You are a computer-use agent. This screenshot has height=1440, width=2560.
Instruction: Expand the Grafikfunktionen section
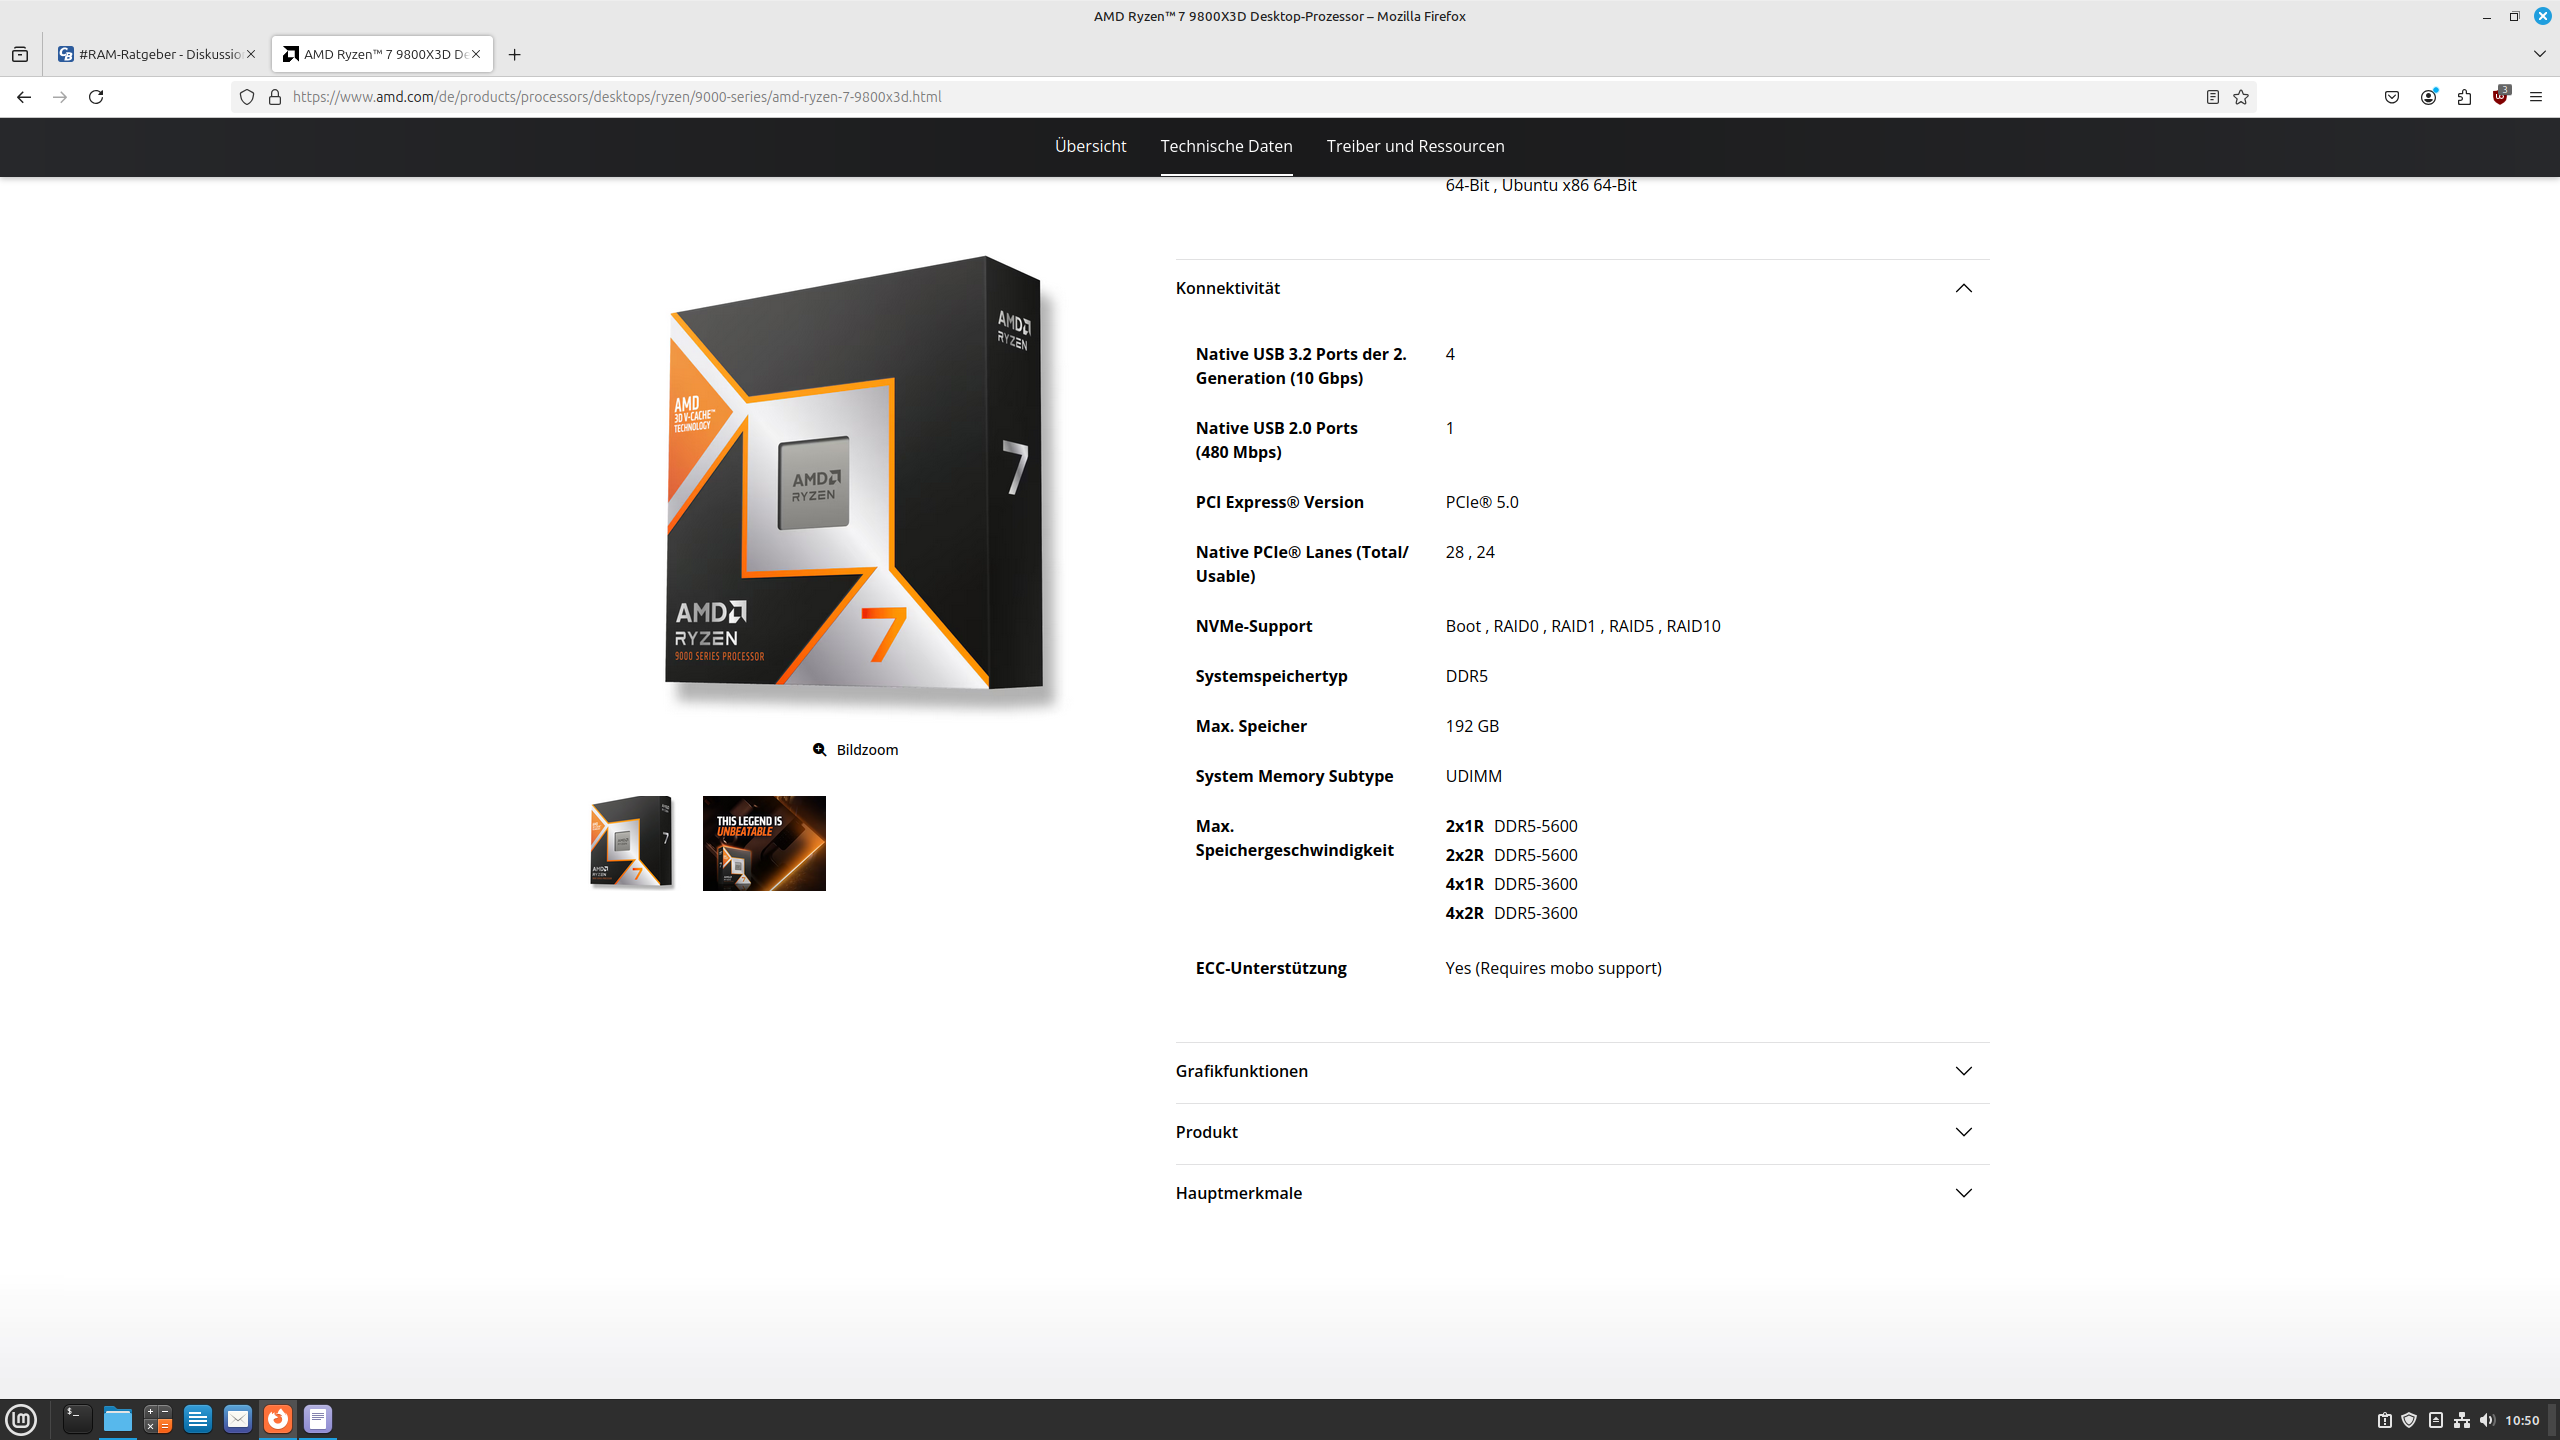(1963, 1071)
